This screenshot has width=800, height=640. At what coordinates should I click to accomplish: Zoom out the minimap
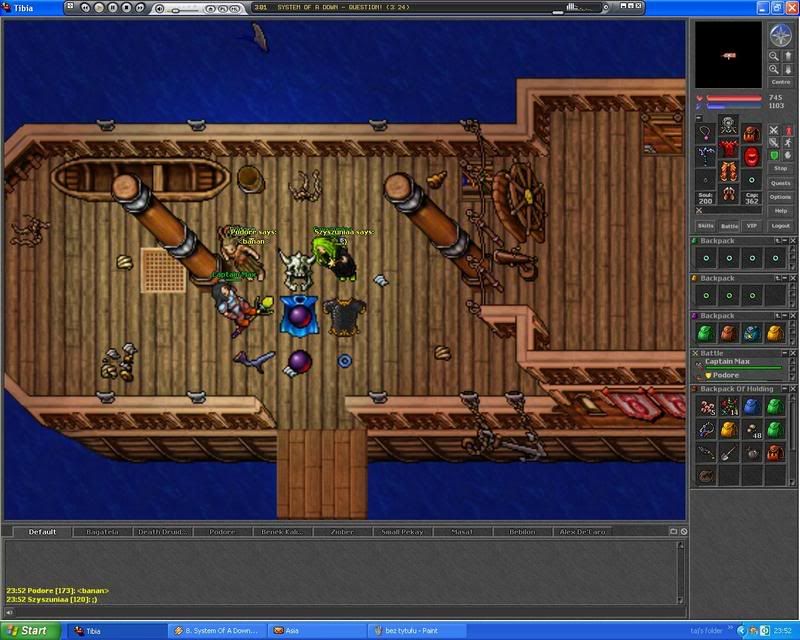774,56
